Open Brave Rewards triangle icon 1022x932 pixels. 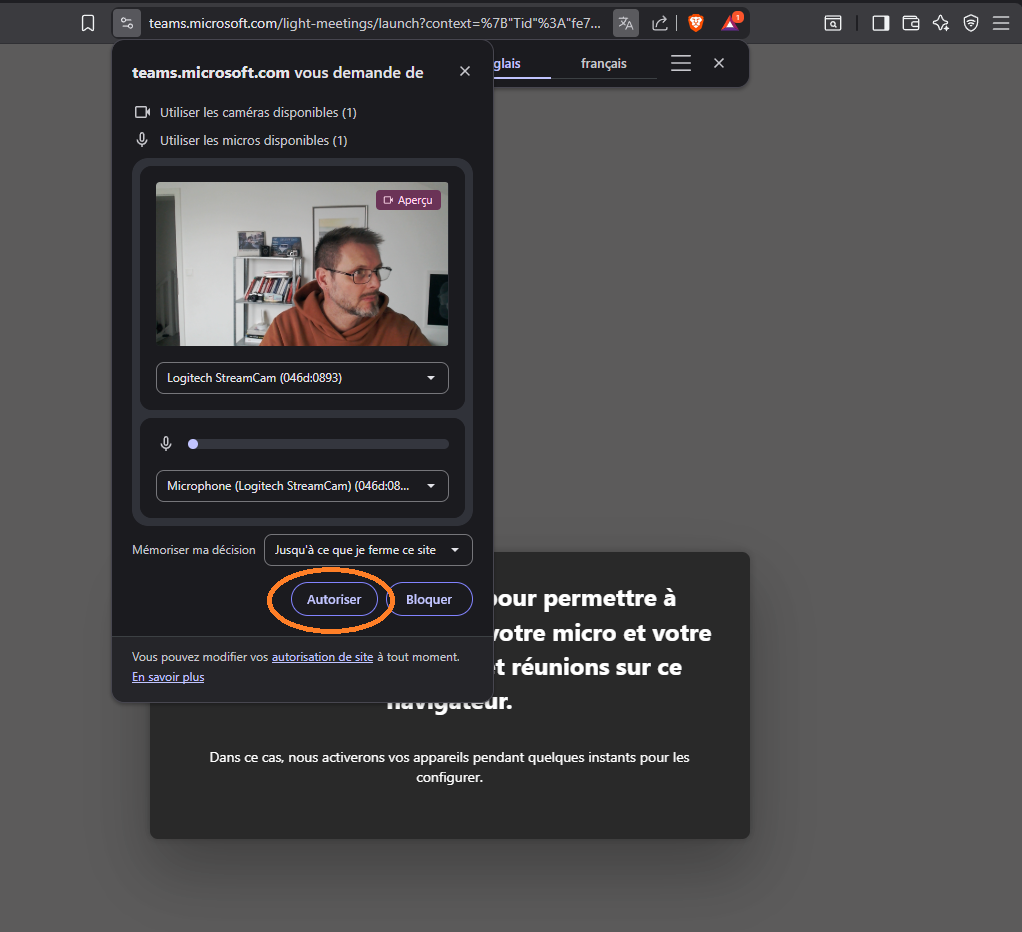click(x=731, y=23)
